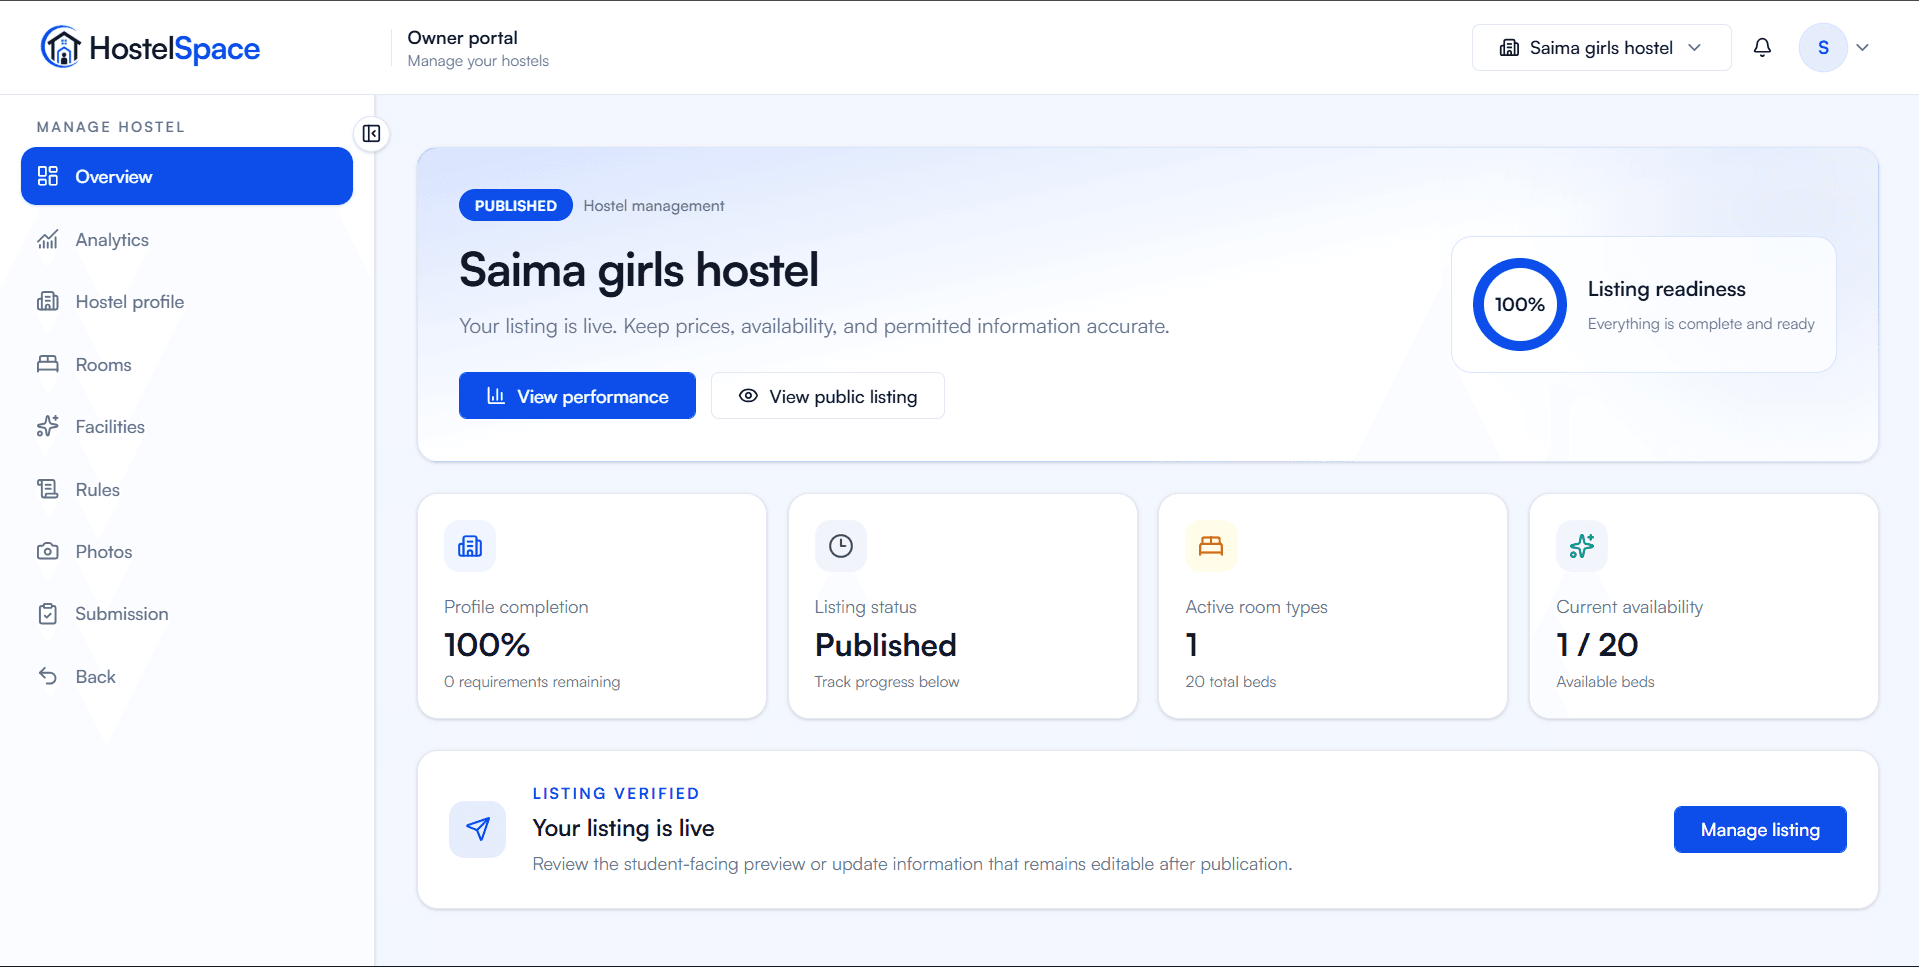The width and height of the screenshot is (1919, 967).
Task: Click the '1 / 20' availability value
Action: (x=1597, y=645)
